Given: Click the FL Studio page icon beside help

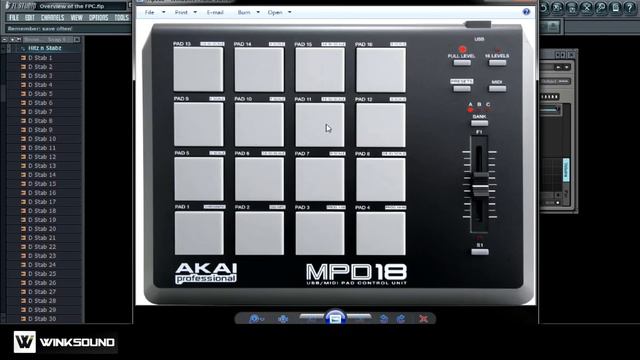Looking at the screenshot, I should (616, 8).
